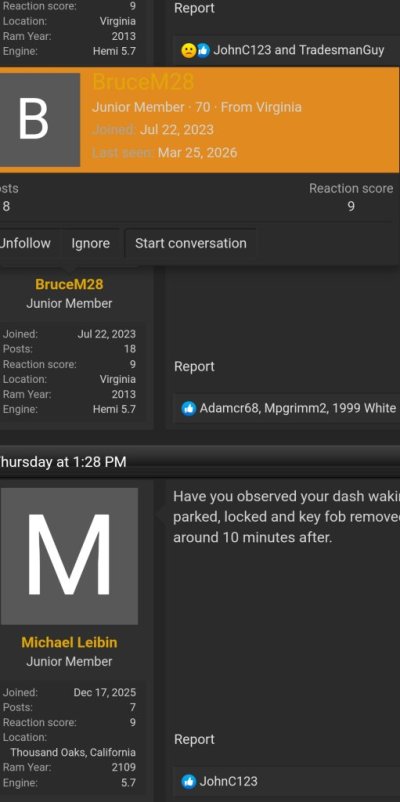Viewport: 400px width, 802px height.
Task: Open BruceM28 username link below popup
Action: point(69,284)
